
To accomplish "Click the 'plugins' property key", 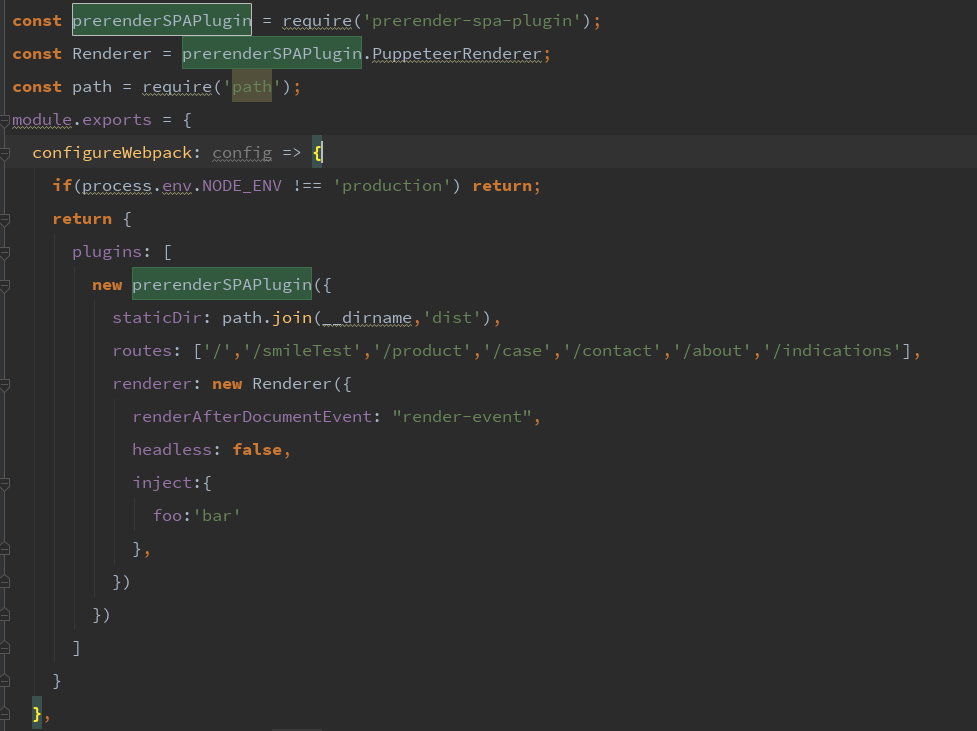I will pos(107,252).
